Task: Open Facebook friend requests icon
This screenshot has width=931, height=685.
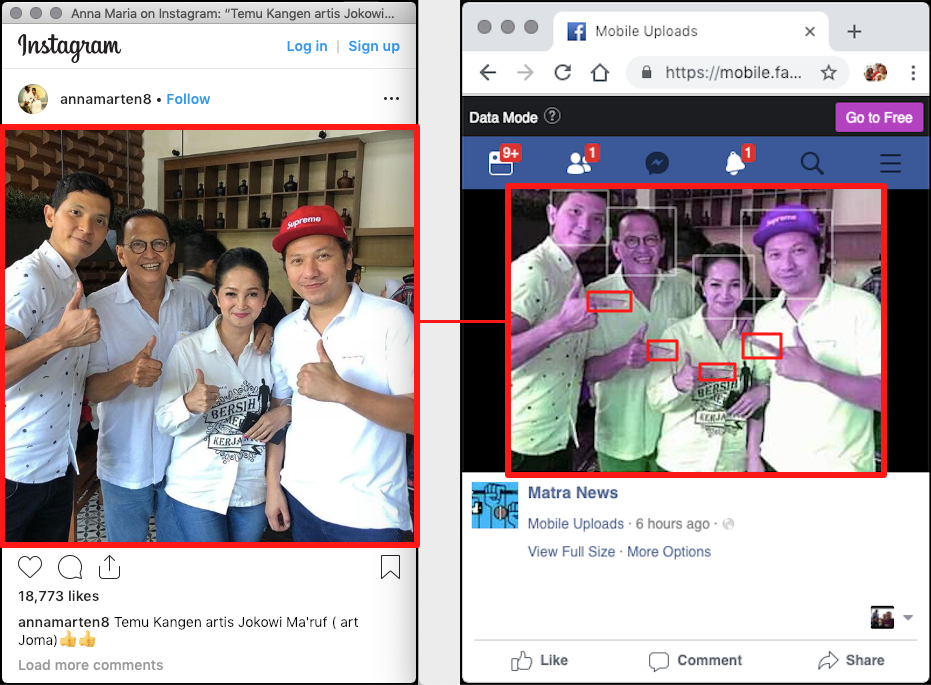Action: click(580, 163)
